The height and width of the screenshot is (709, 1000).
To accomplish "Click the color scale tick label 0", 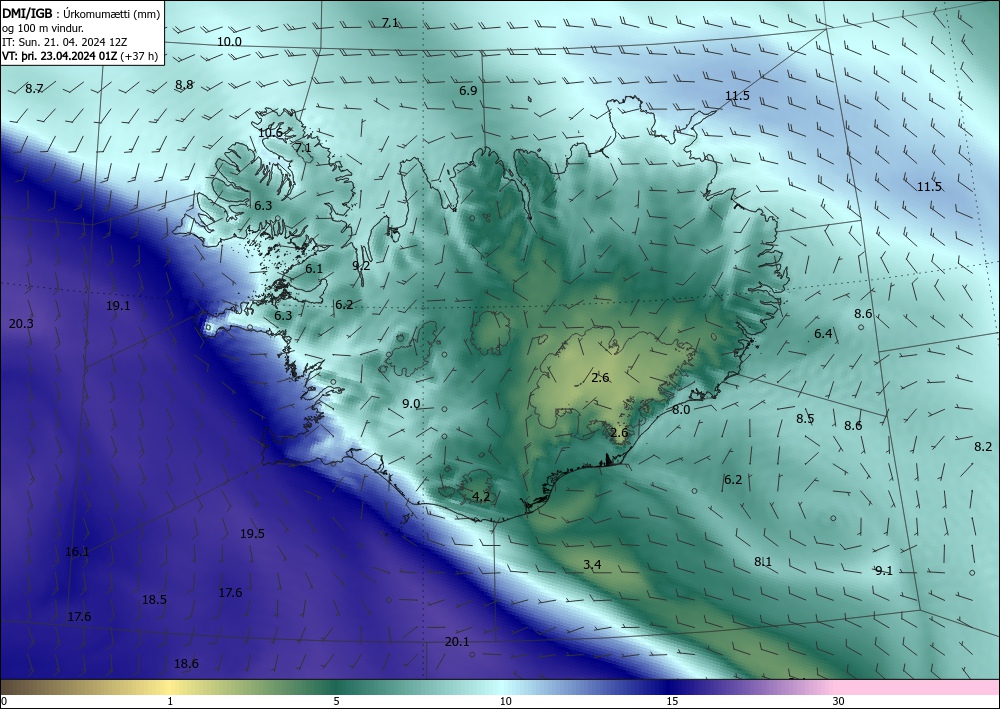I will 4,702.
